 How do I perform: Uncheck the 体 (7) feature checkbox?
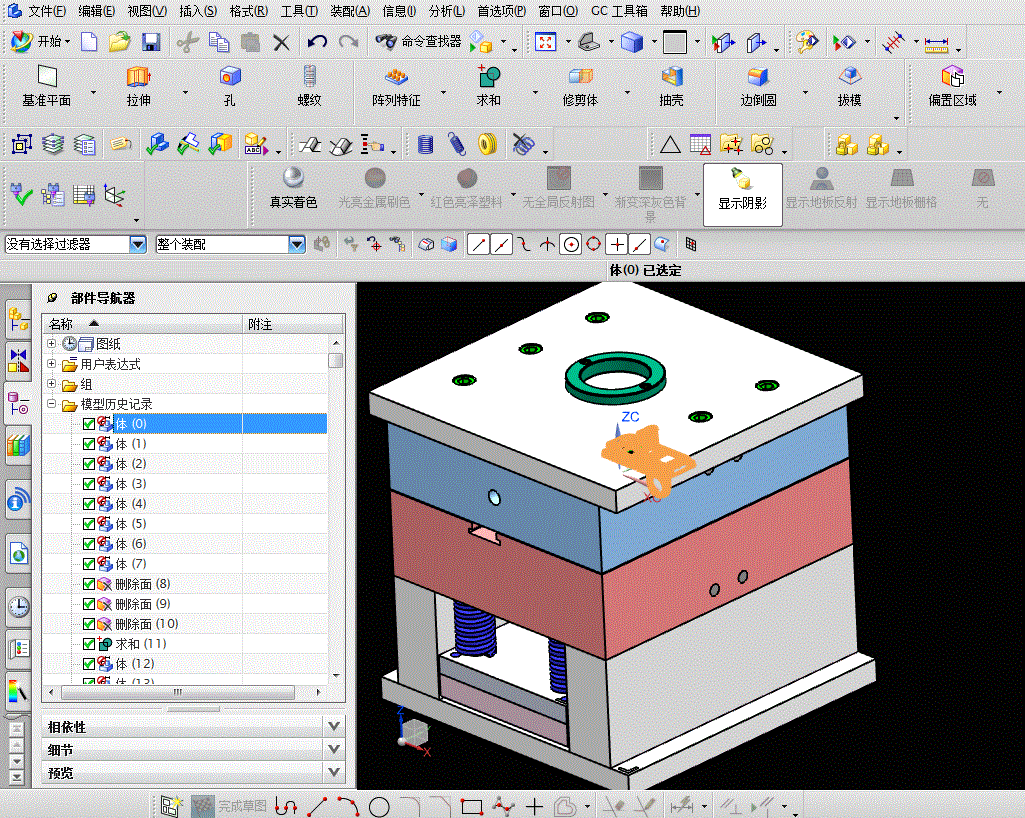tap(89, 564)
